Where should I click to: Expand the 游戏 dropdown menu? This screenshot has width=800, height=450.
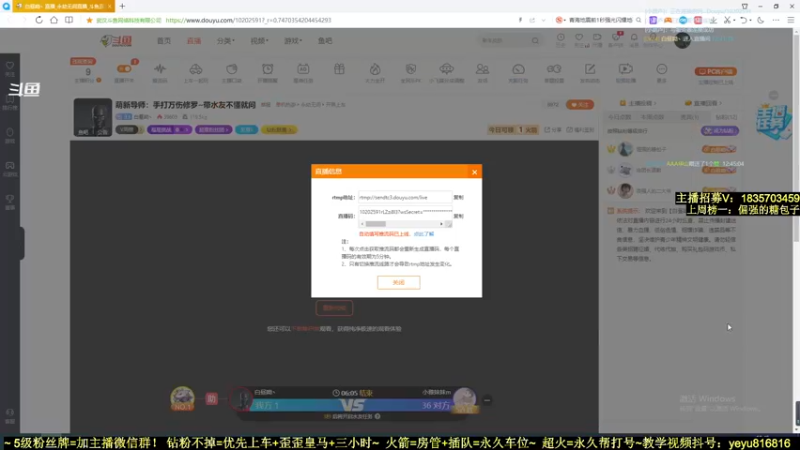293,41
